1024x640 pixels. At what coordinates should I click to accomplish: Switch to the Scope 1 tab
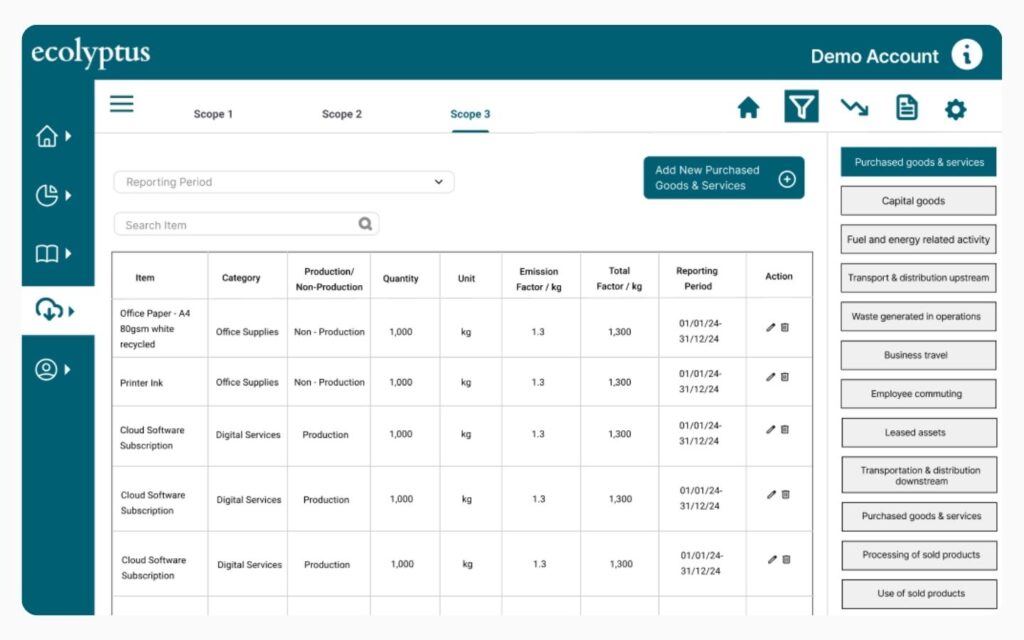(213, 114)
